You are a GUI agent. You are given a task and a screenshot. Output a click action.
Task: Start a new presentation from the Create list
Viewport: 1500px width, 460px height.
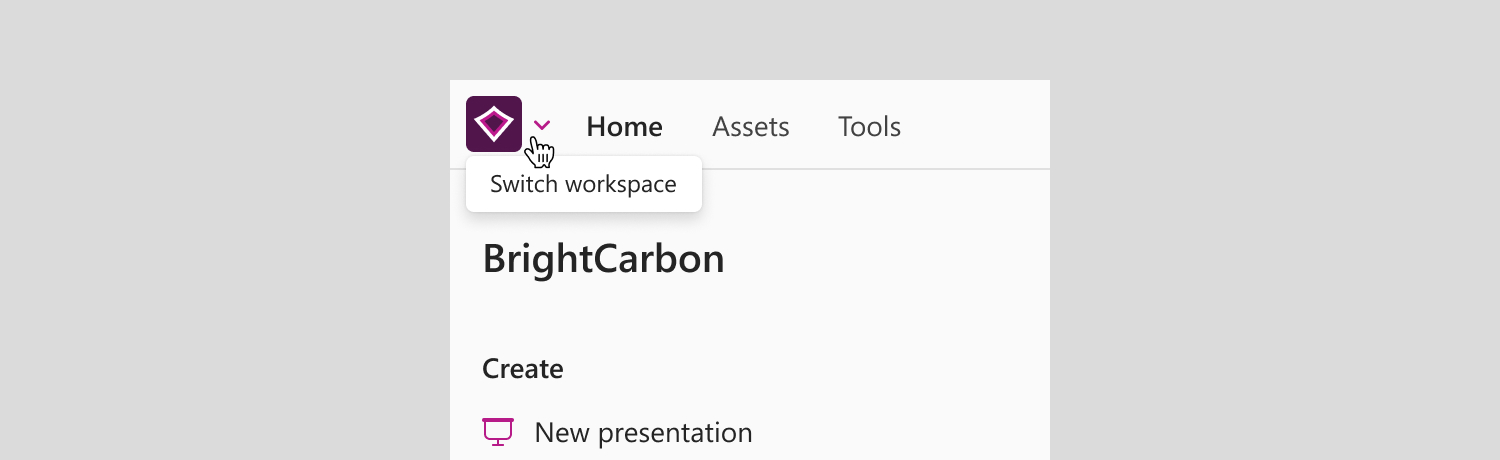pyautogui.click(x=617, y=433)
